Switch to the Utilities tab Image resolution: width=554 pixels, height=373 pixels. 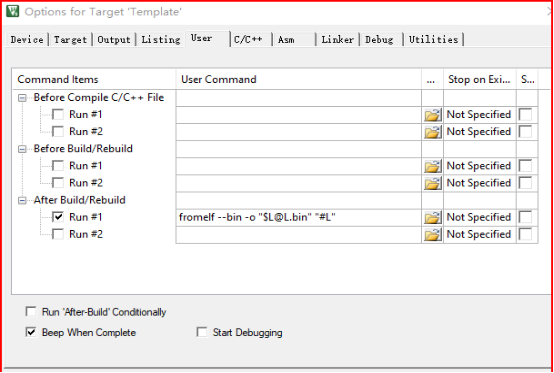click(x=434, y=40)
